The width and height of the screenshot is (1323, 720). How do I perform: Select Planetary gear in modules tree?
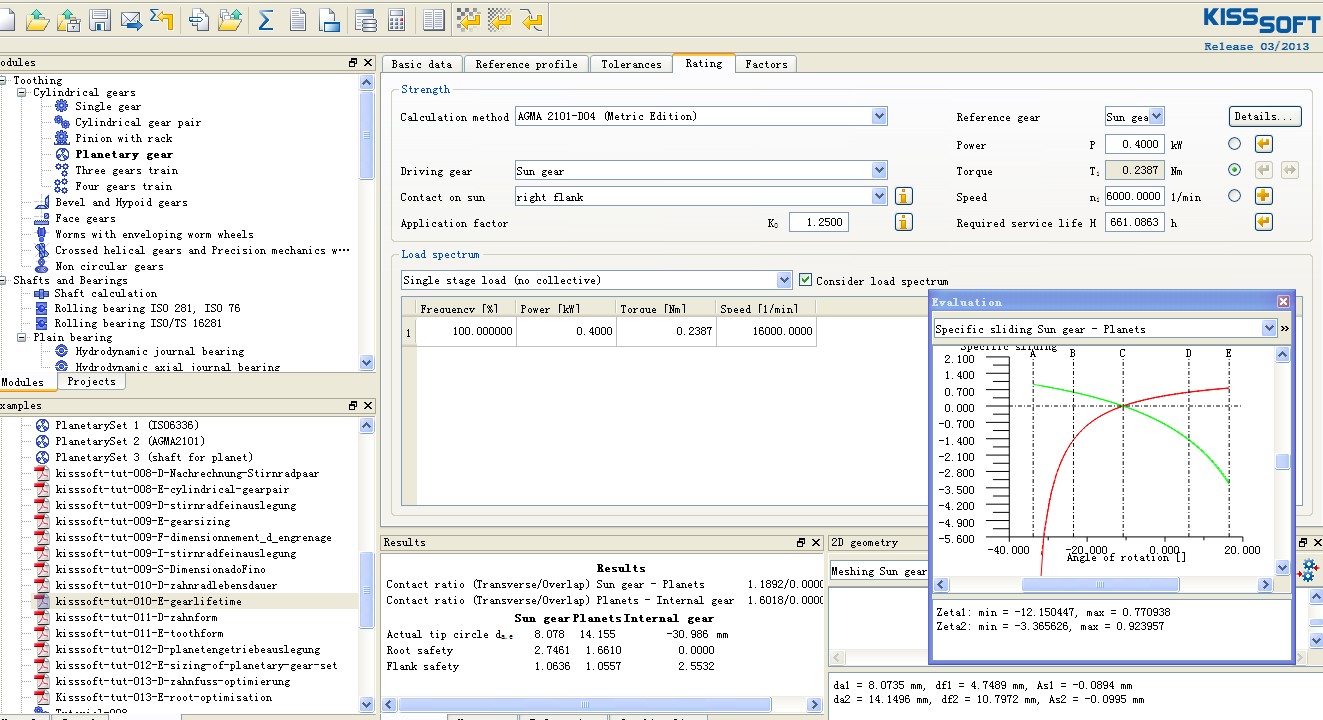click(x=124, y=154)
